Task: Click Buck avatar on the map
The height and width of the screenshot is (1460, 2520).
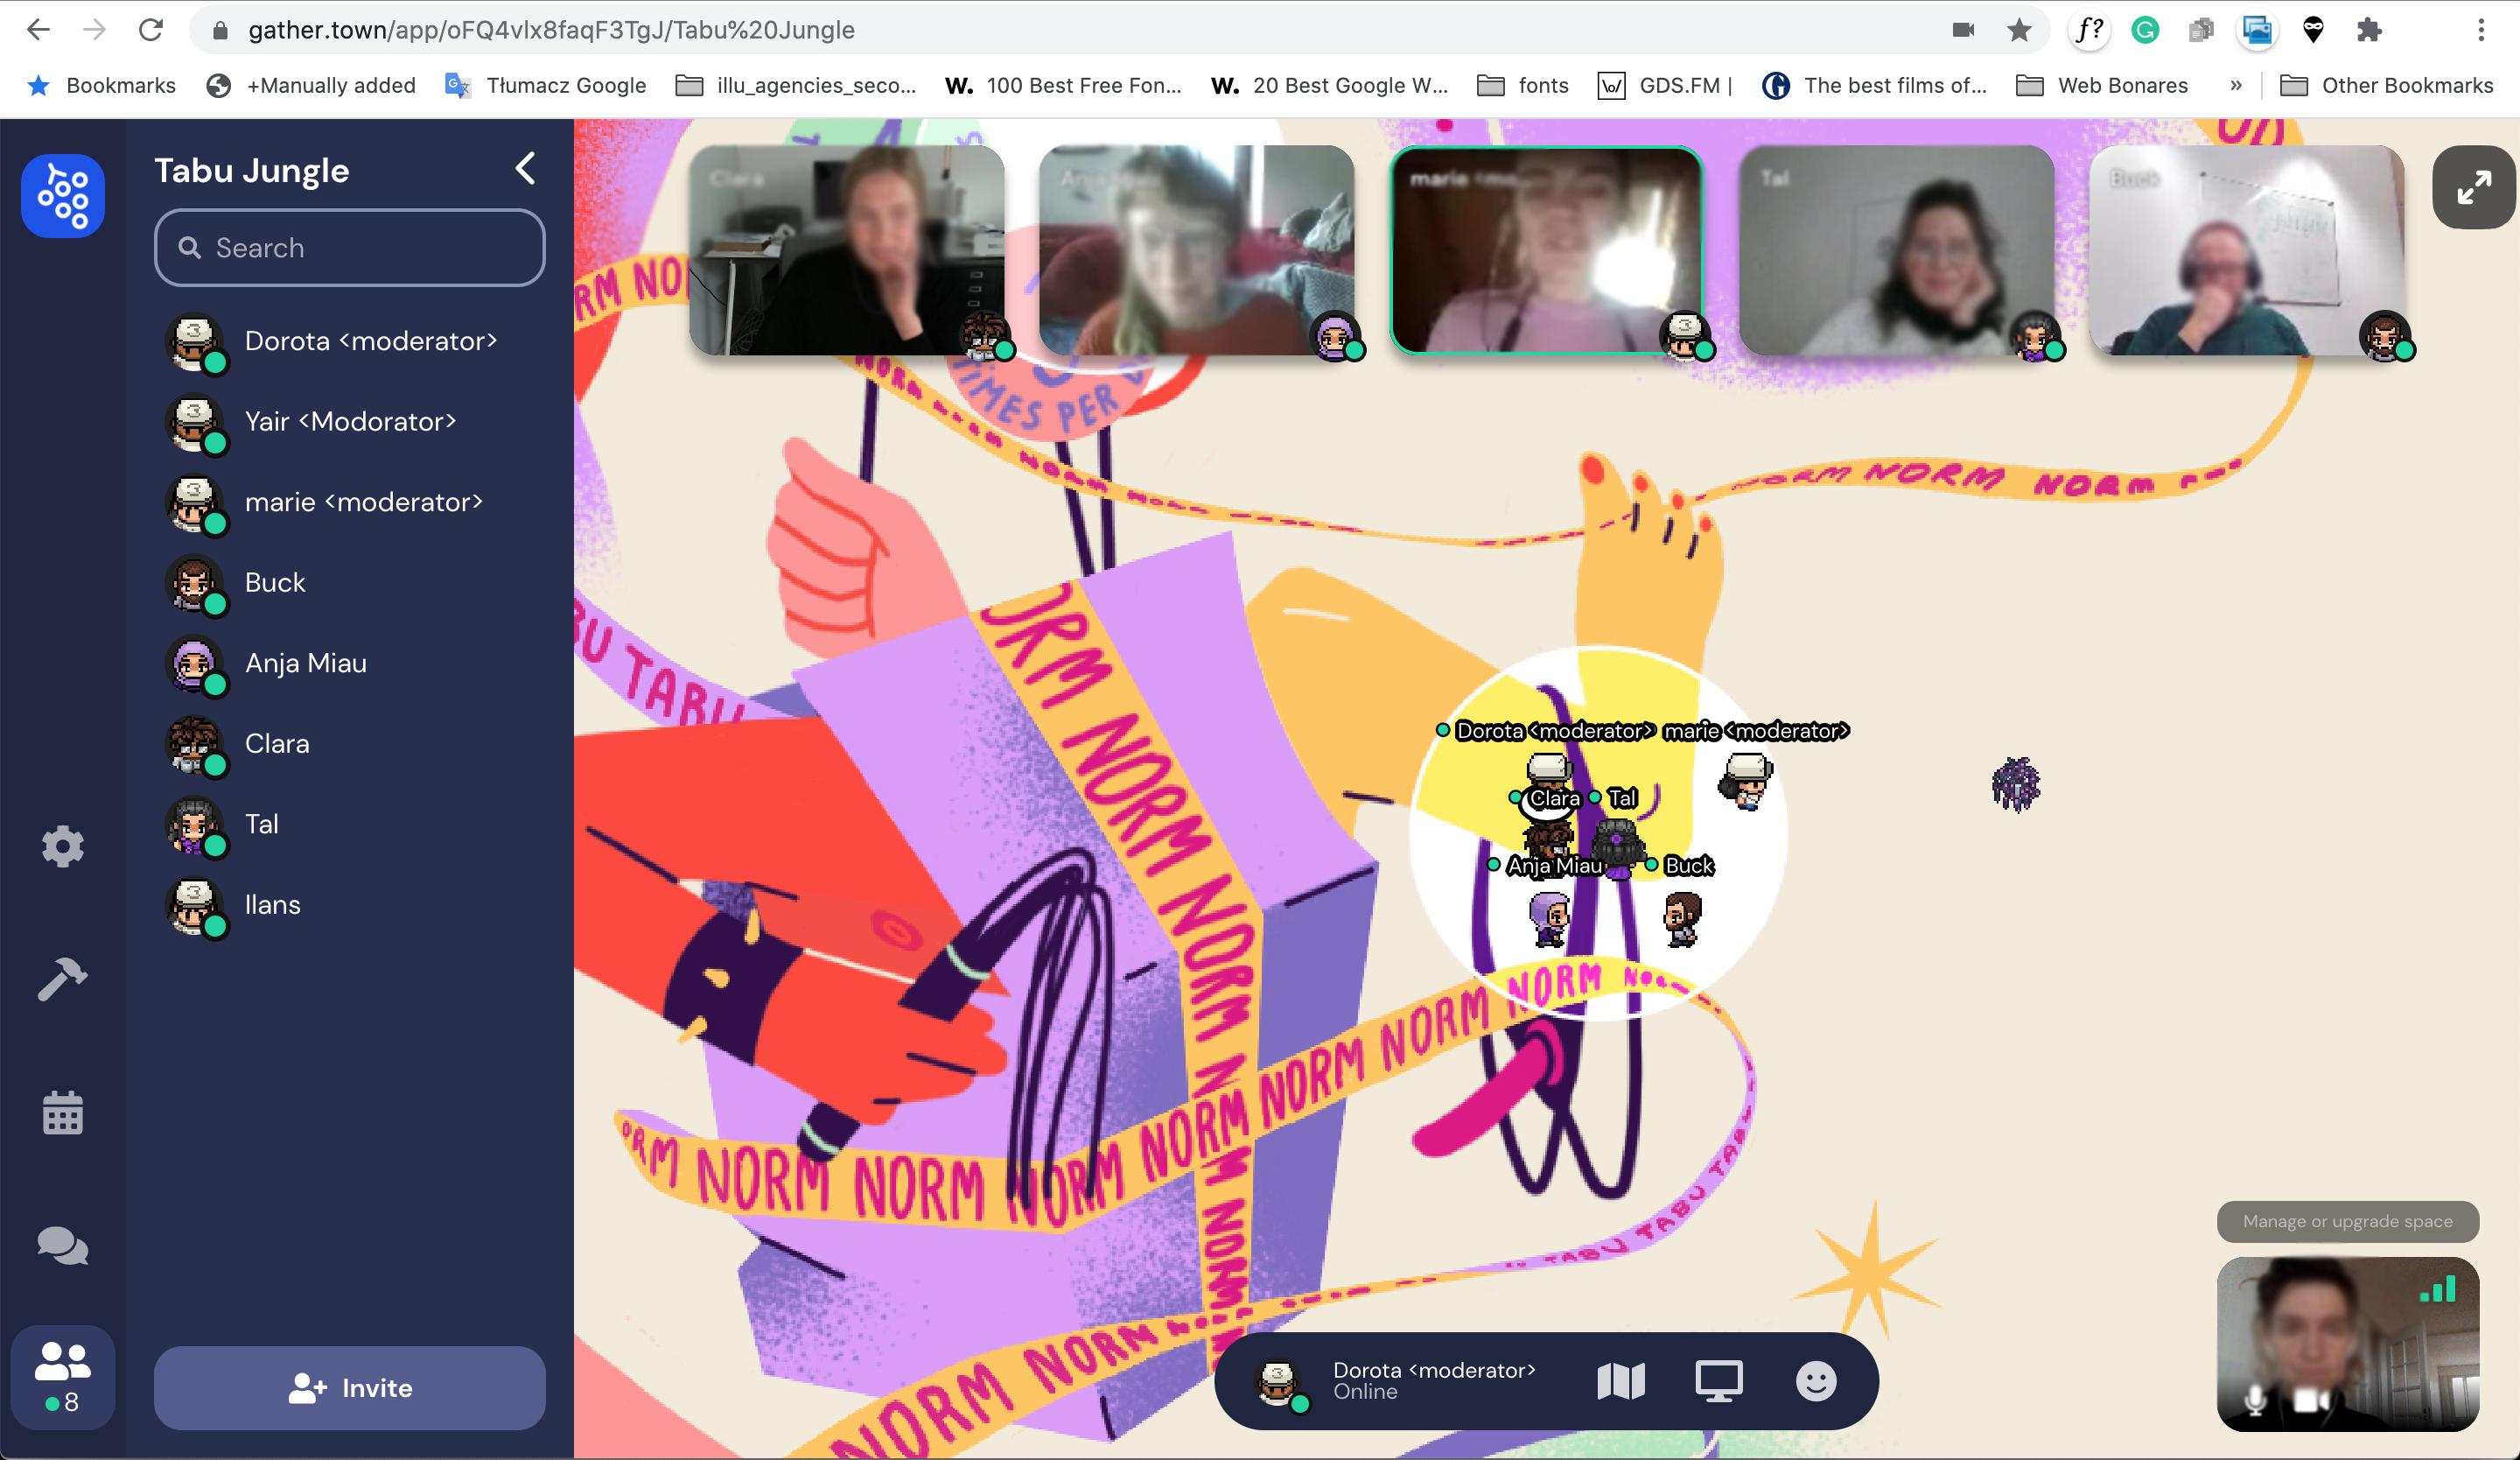Action: (1682, 918)
